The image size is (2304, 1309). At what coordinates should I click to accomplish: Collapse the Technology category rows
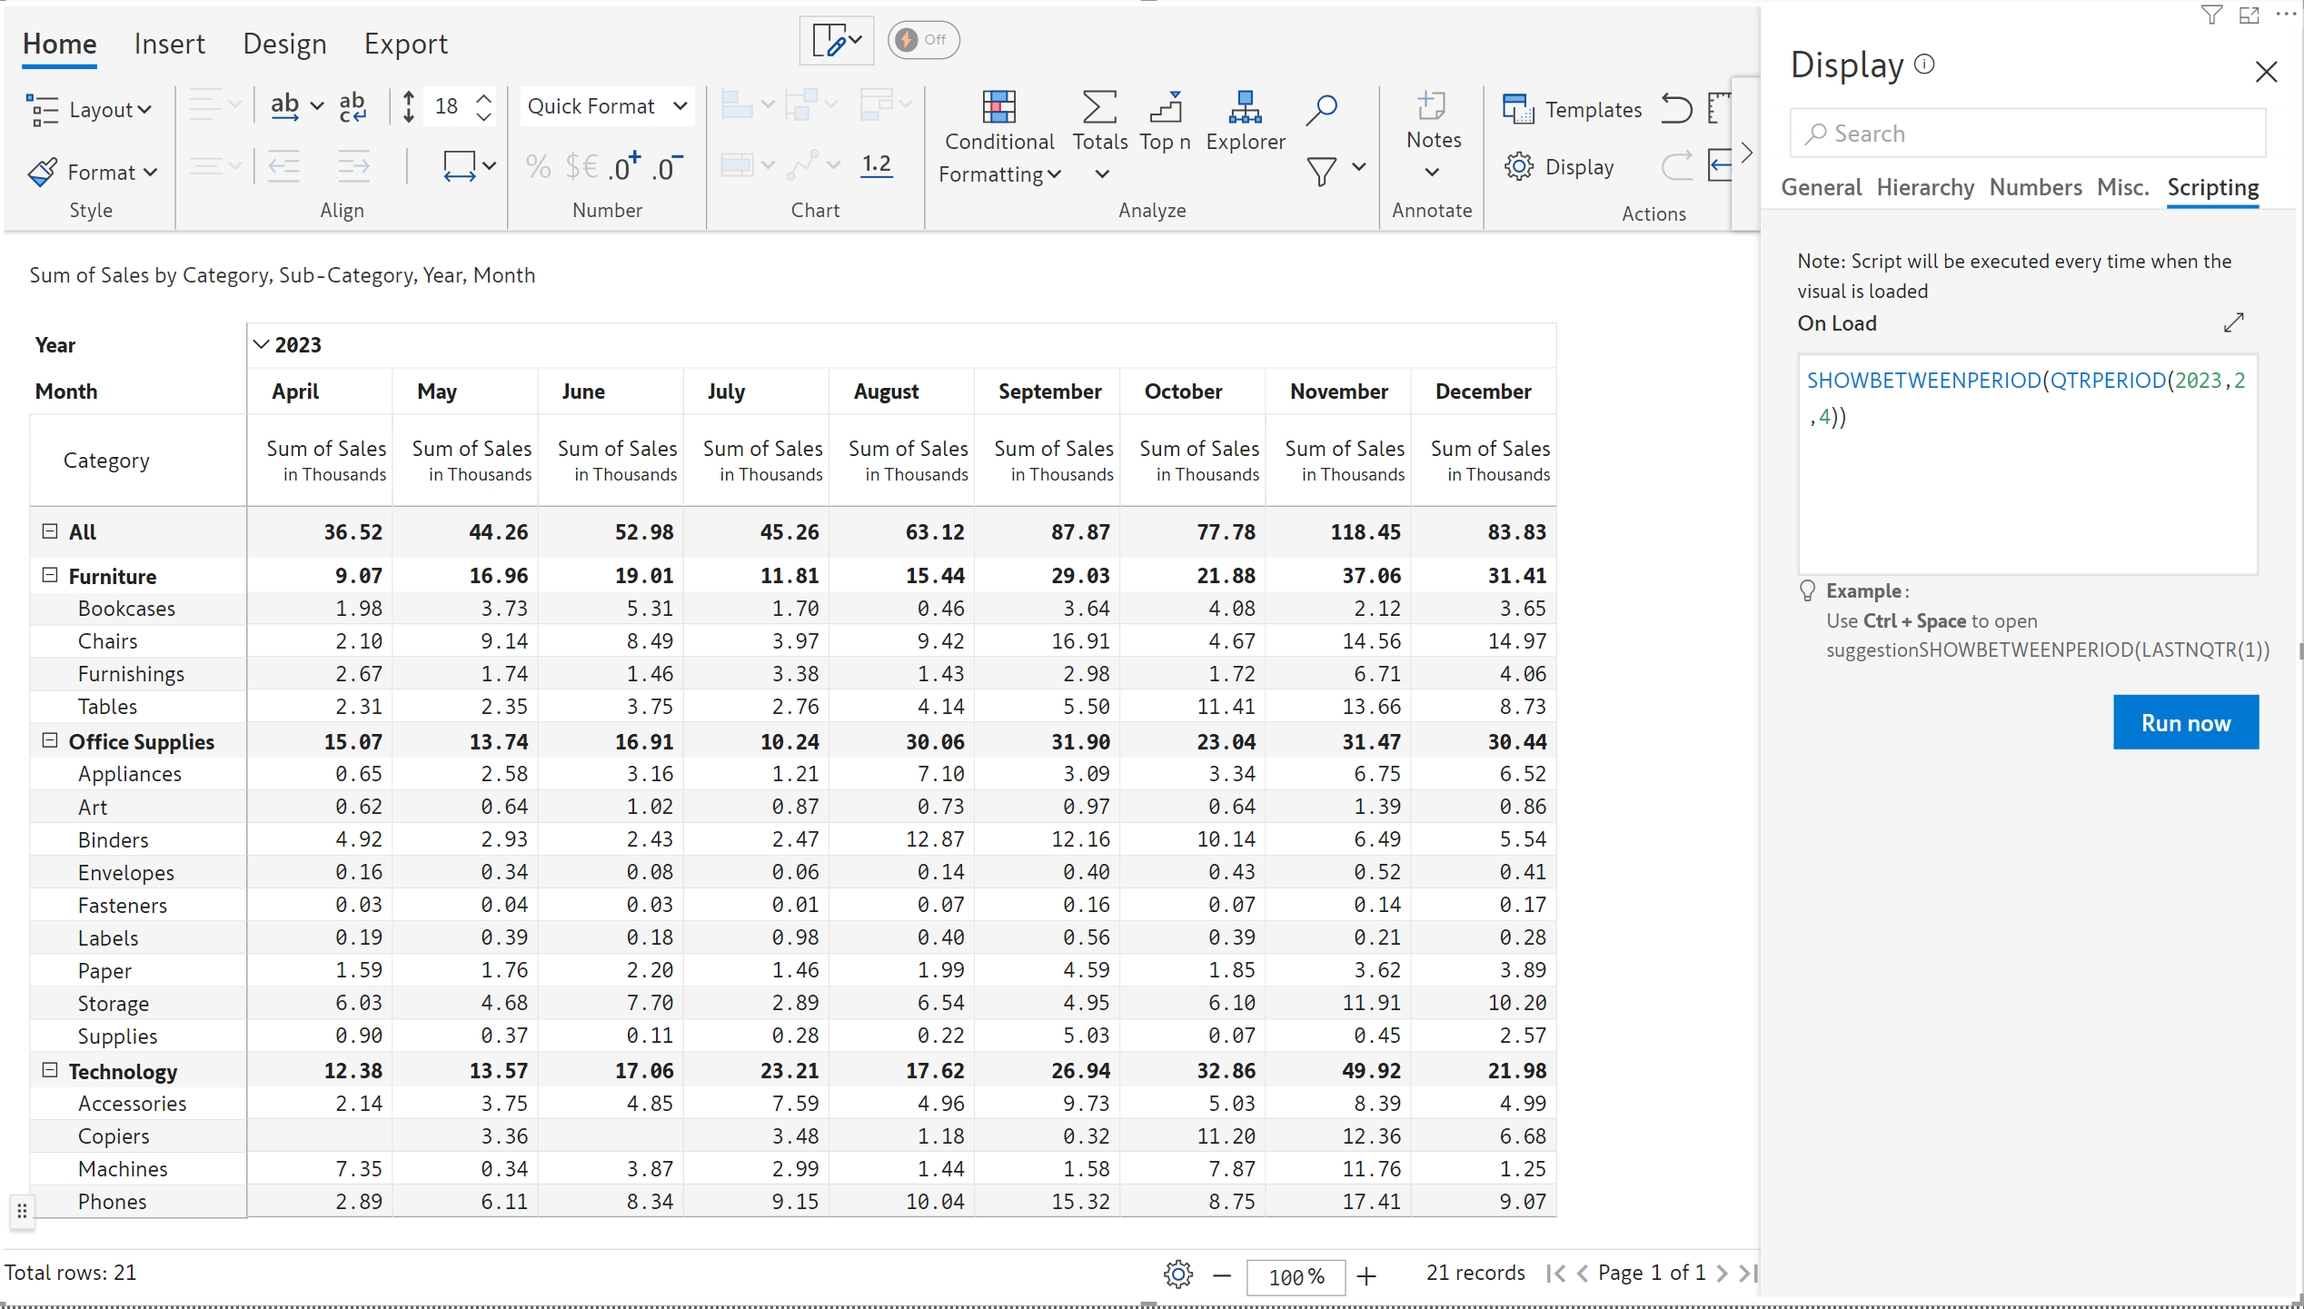tap(50, 1070)
